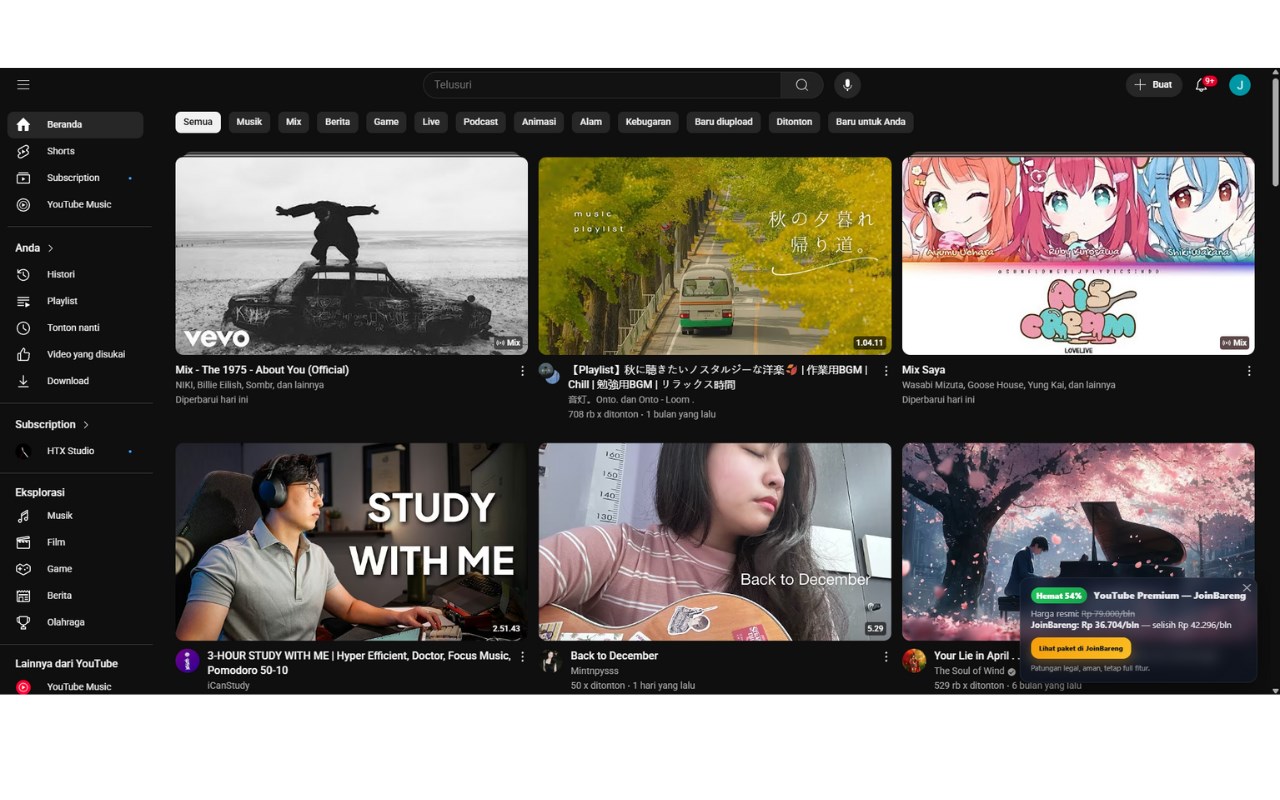Select the Ditonton filter chip
Image resolution: width=1280 pixels, height=800 pixels.
pyautogui.click(x=794, y=122)
